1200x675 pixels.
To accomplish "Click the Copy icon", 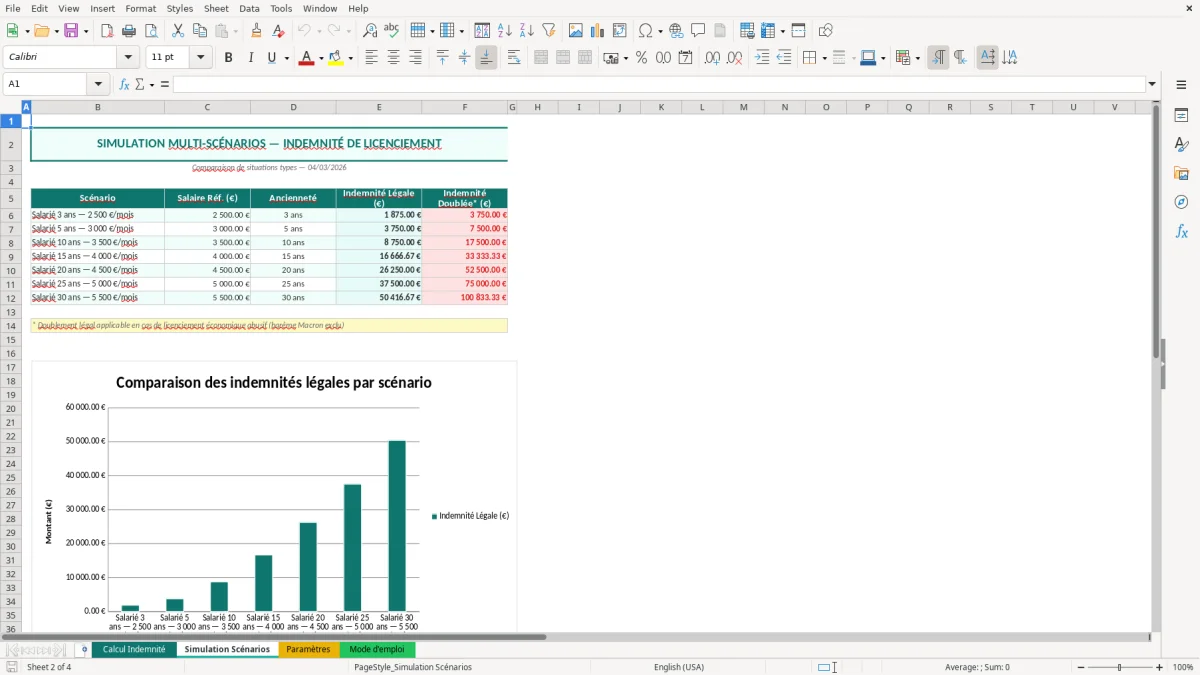I will pos(200,31).
